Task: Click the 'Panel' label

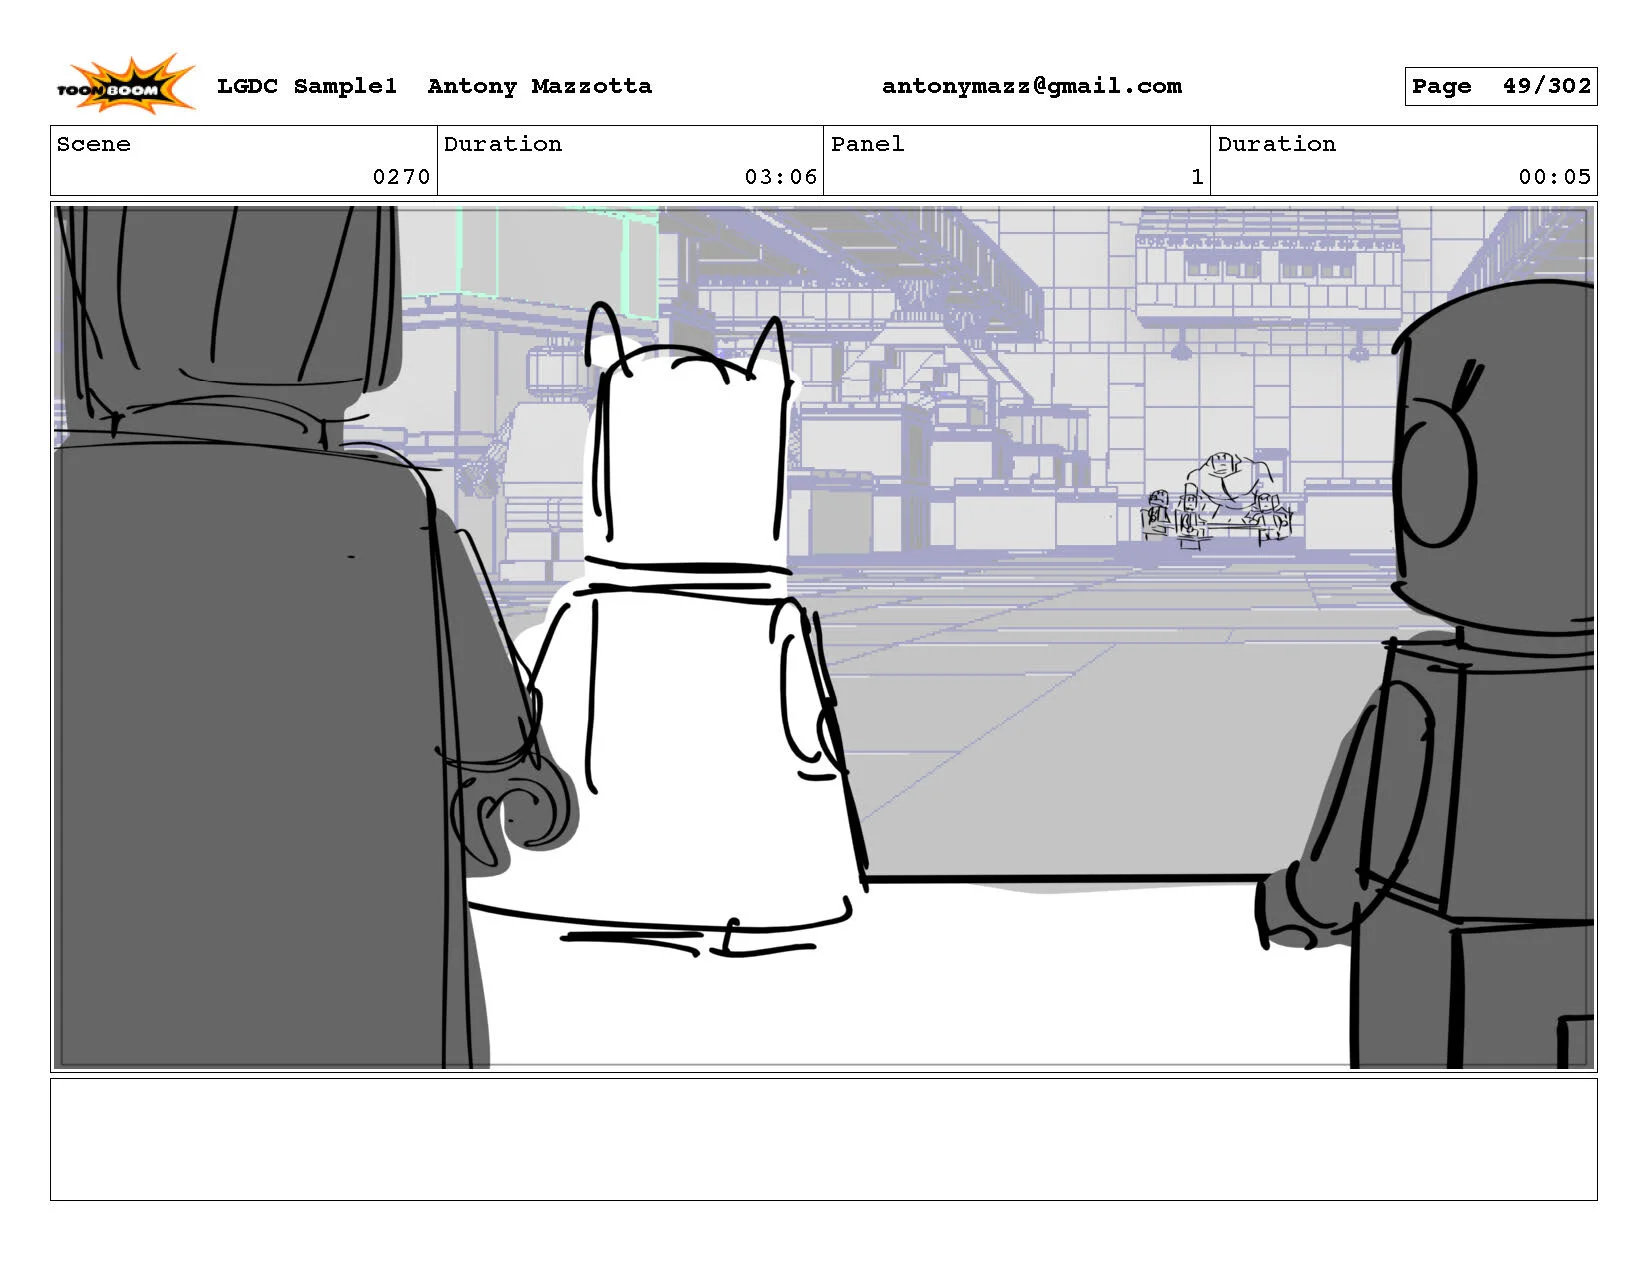Action: point(867,144)
